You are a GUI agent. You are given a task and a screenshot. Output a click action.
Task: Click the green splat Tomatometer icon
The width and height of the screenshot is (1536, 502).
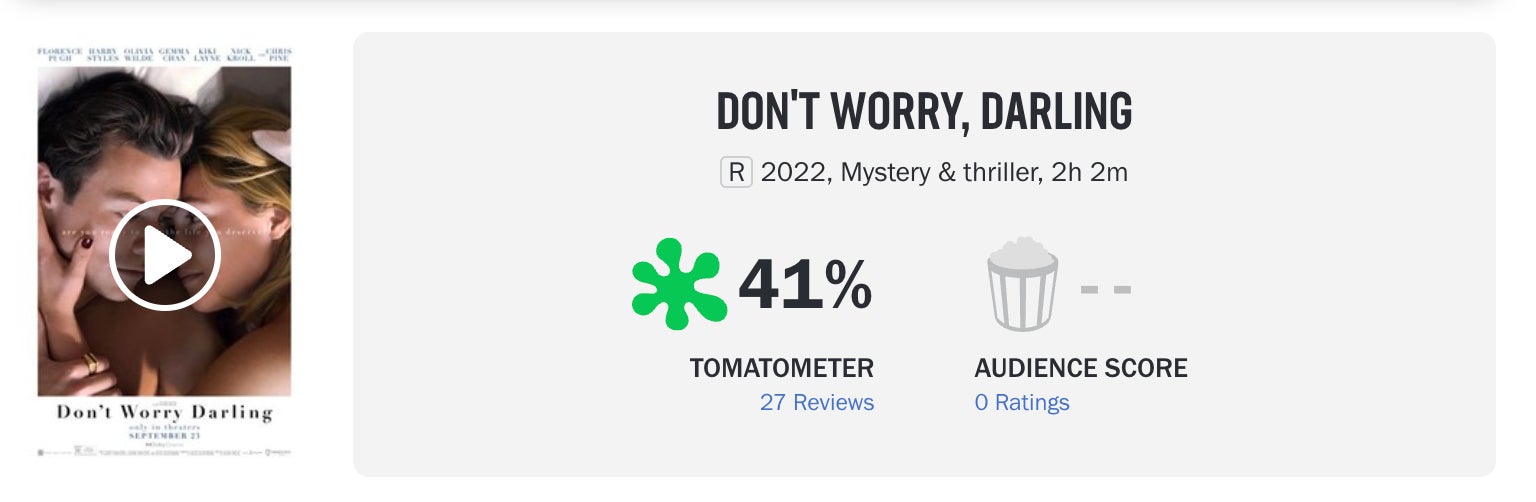pos(679,284)
